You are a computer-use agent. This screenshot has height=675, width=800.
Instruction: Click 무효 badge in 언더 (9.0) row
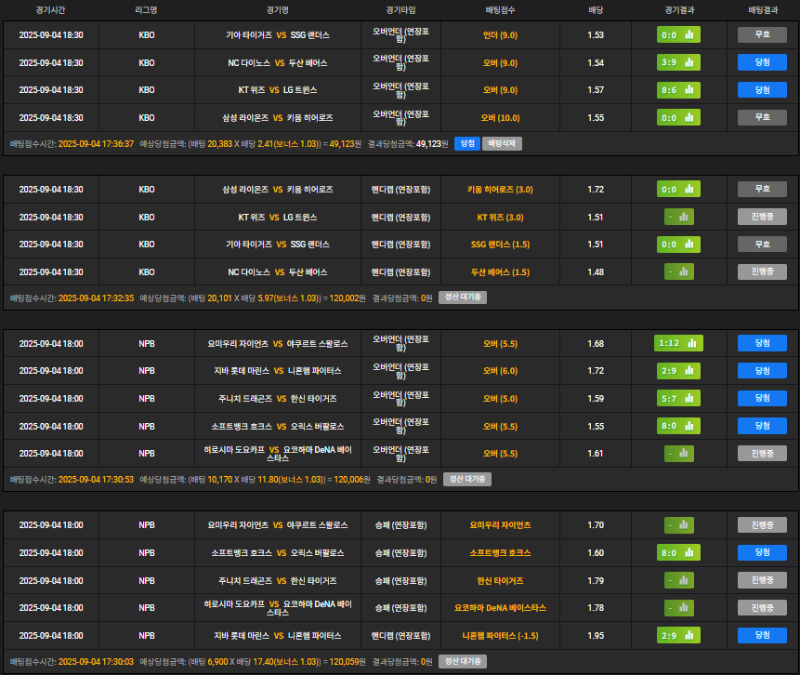762,35
